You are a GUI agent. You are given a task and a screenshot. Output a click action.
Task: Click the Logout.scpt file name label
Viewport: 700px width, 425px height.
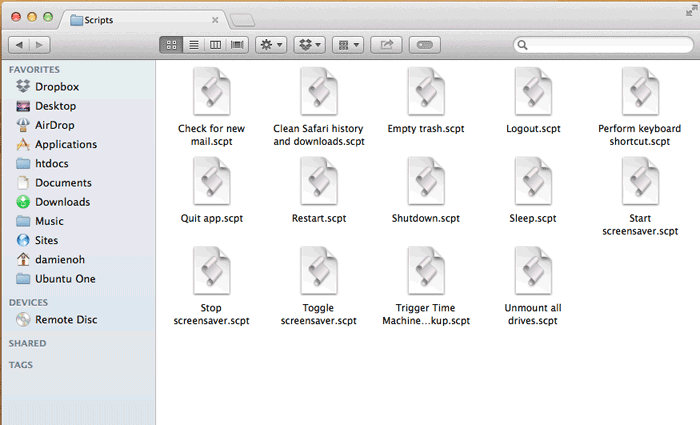(533, 129)
